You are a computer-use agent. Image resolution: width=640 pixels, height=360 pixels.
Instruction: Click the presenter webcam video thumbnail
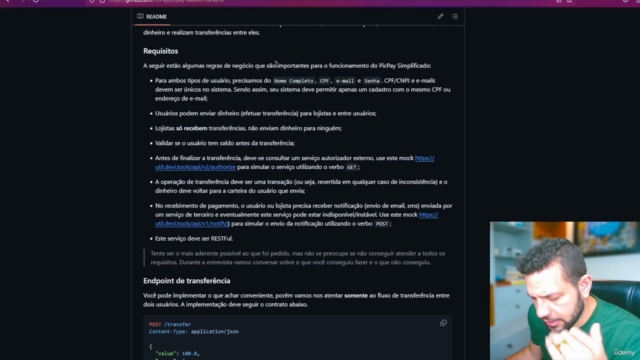pos(565,291)
